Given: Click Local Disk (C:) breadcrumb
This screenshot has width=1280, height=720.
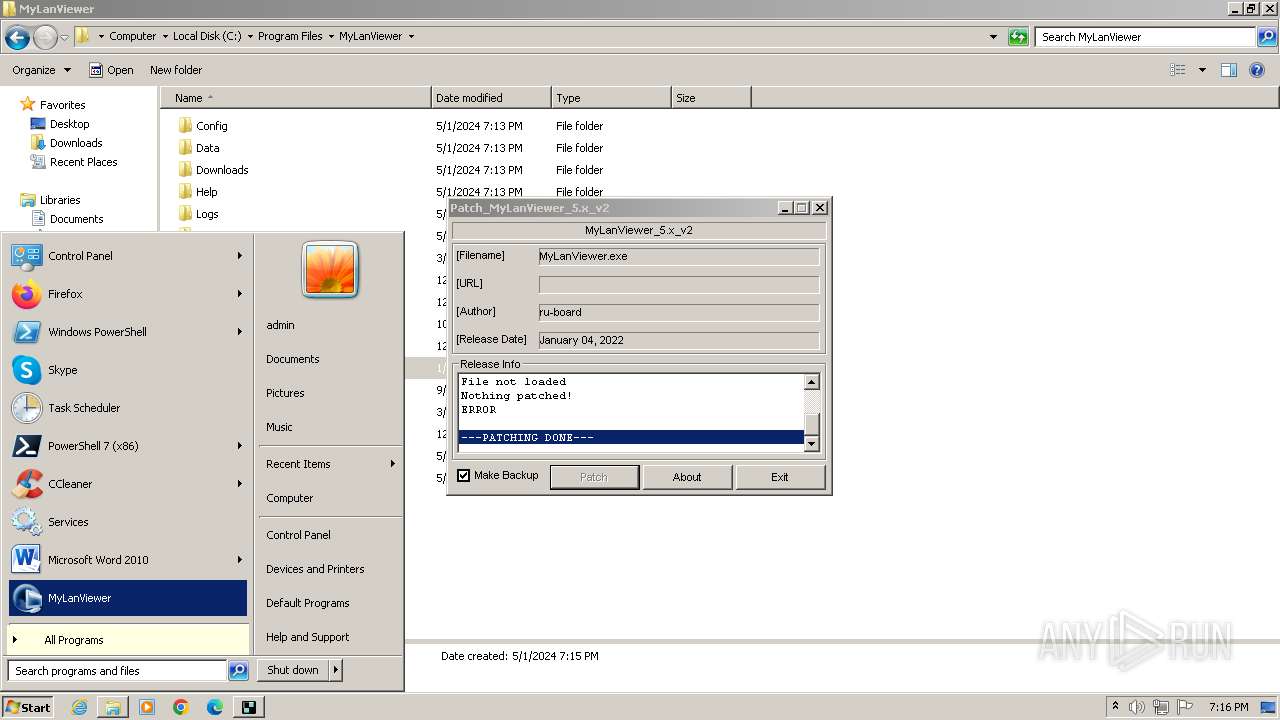Looking at the screenshot, I should tap(206, 36).
